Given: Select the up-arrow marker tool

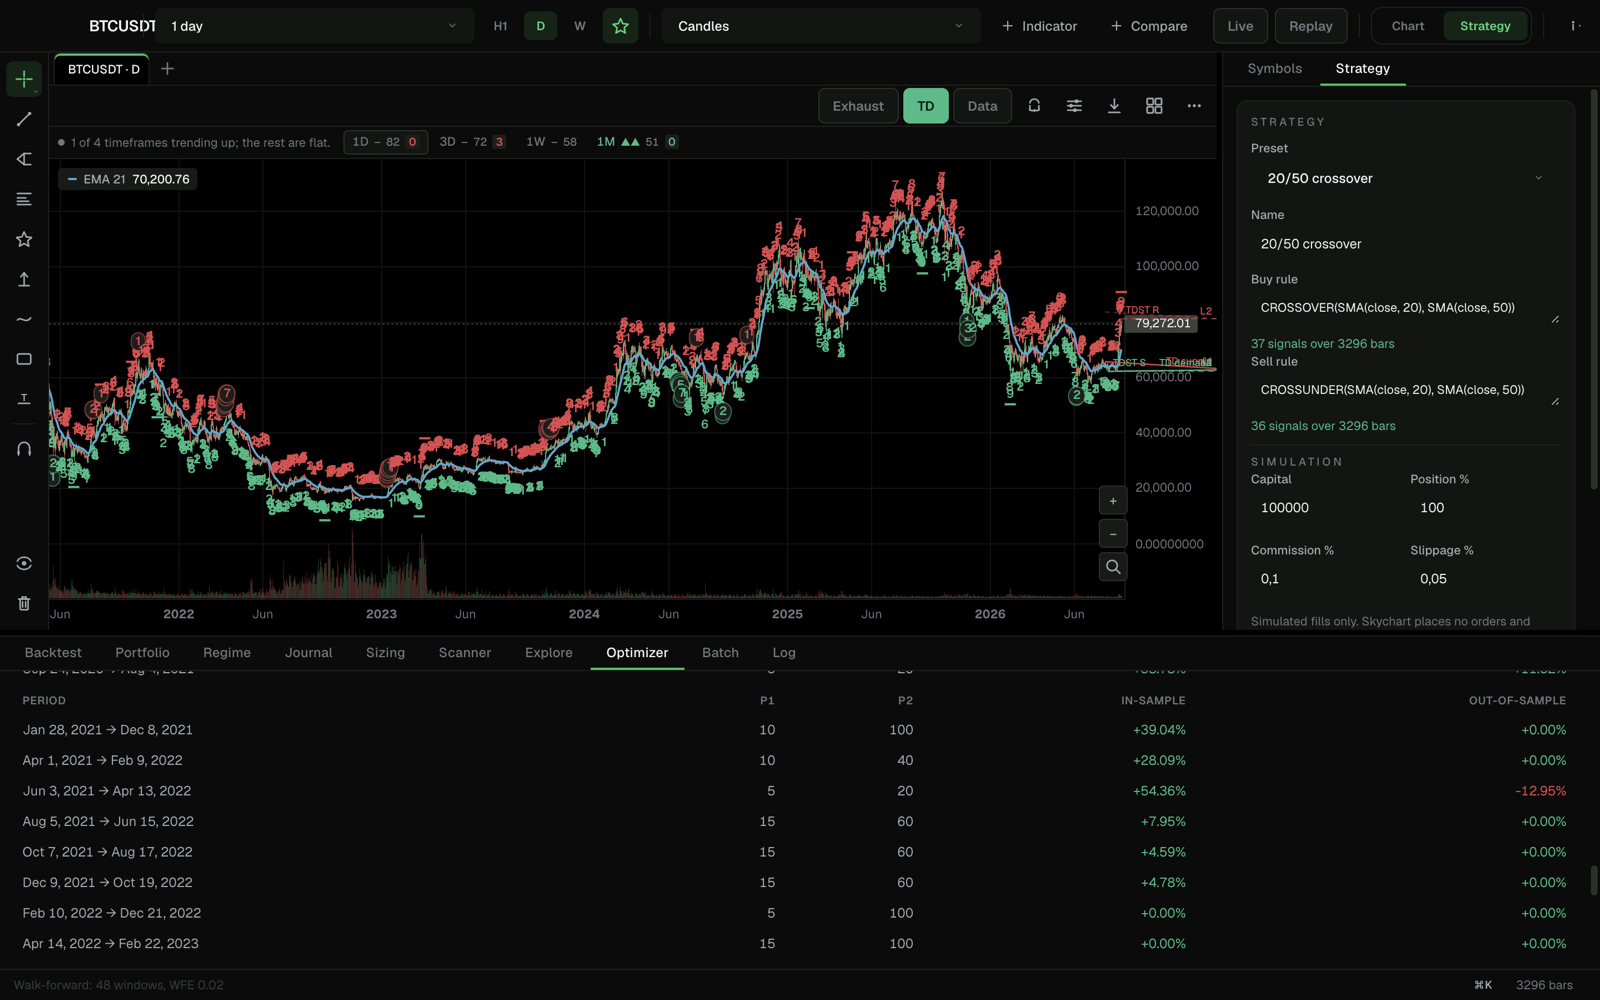Looking at the screenshot, I should click(24, 279).
